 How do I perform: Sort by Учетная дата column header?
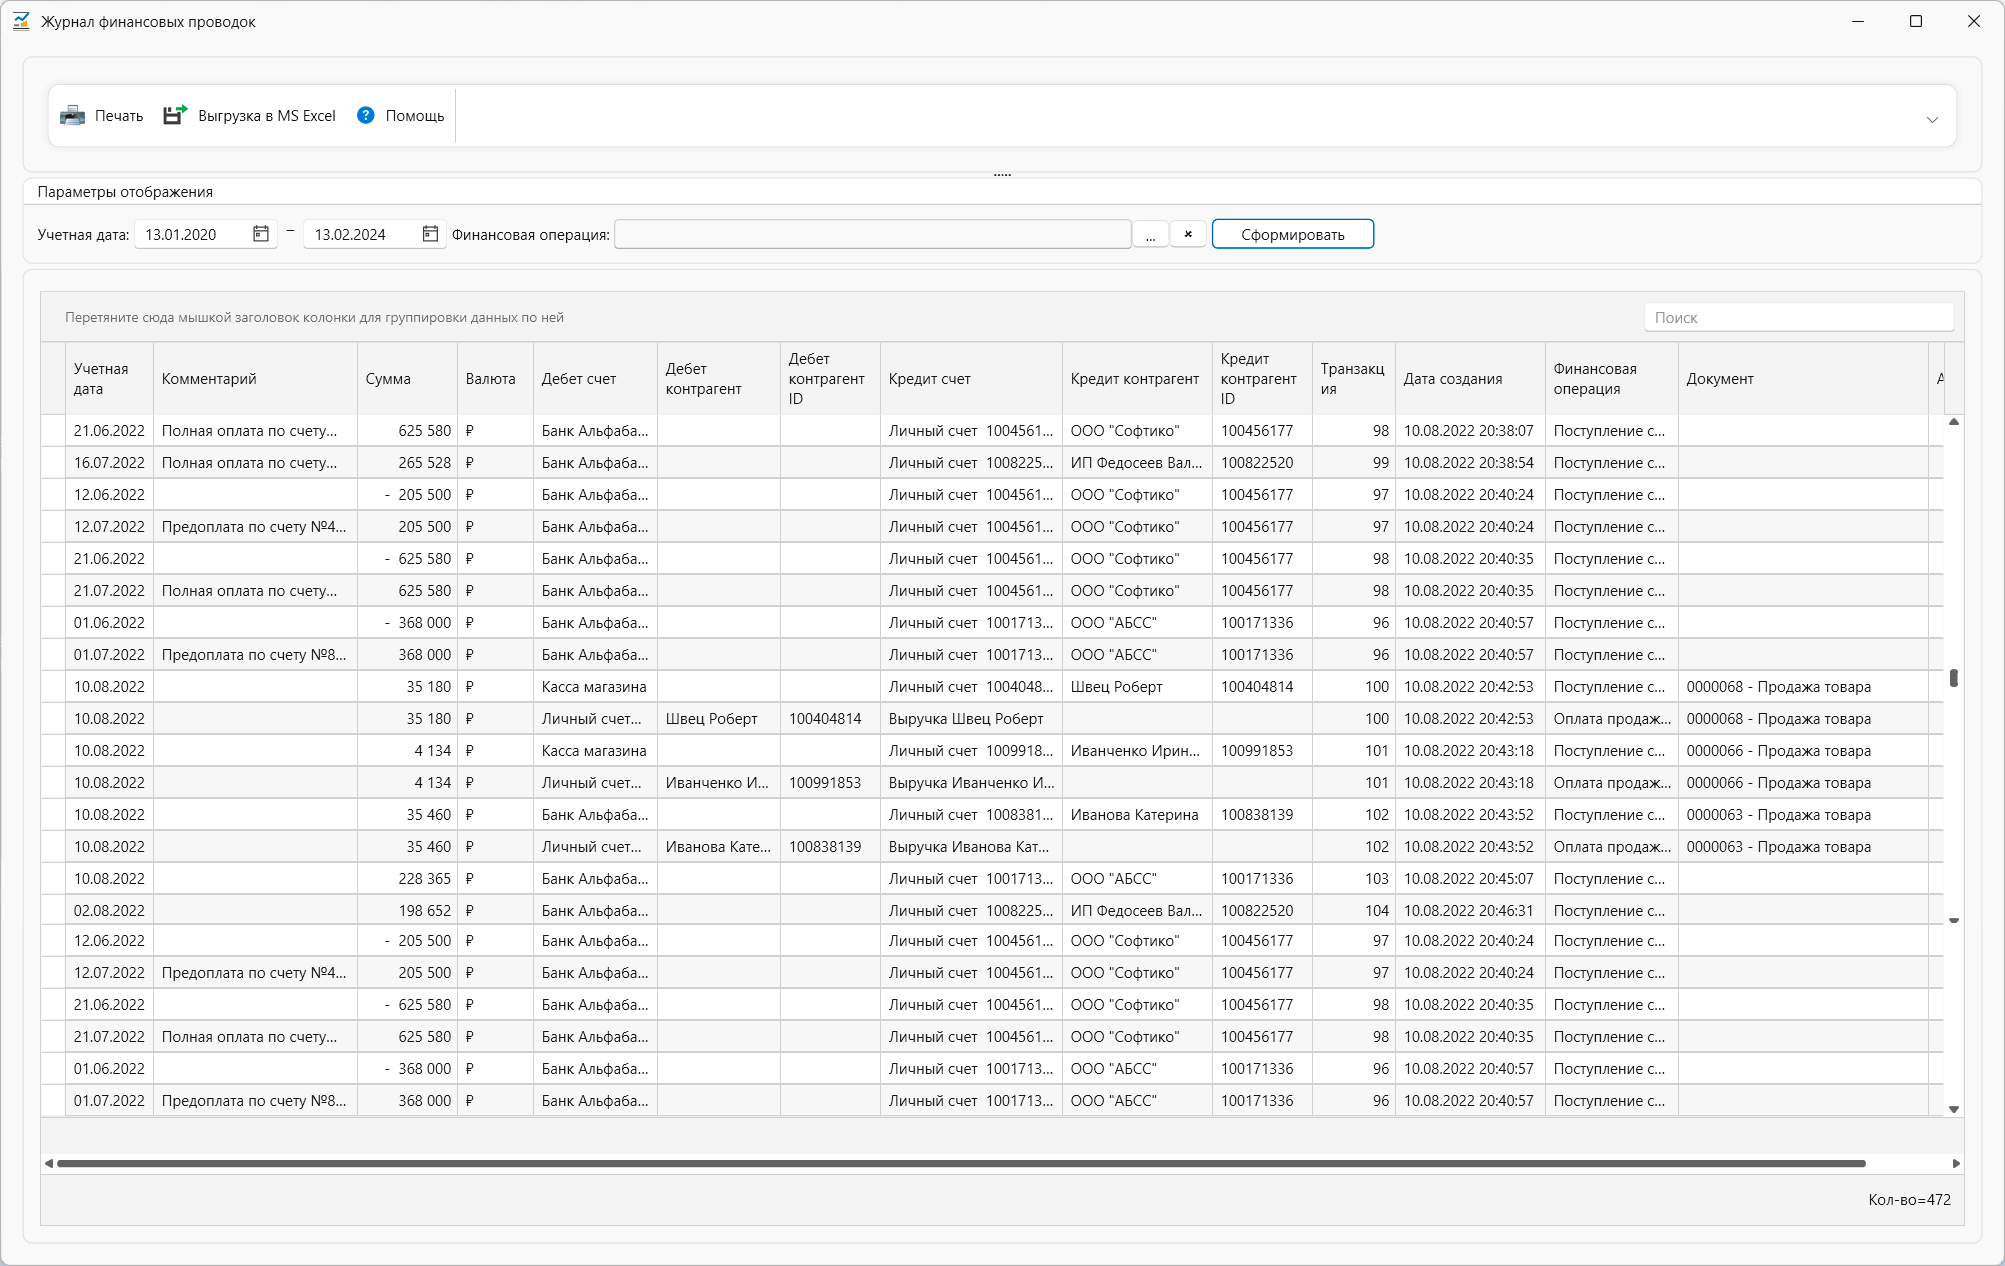[x=109, y=379]
